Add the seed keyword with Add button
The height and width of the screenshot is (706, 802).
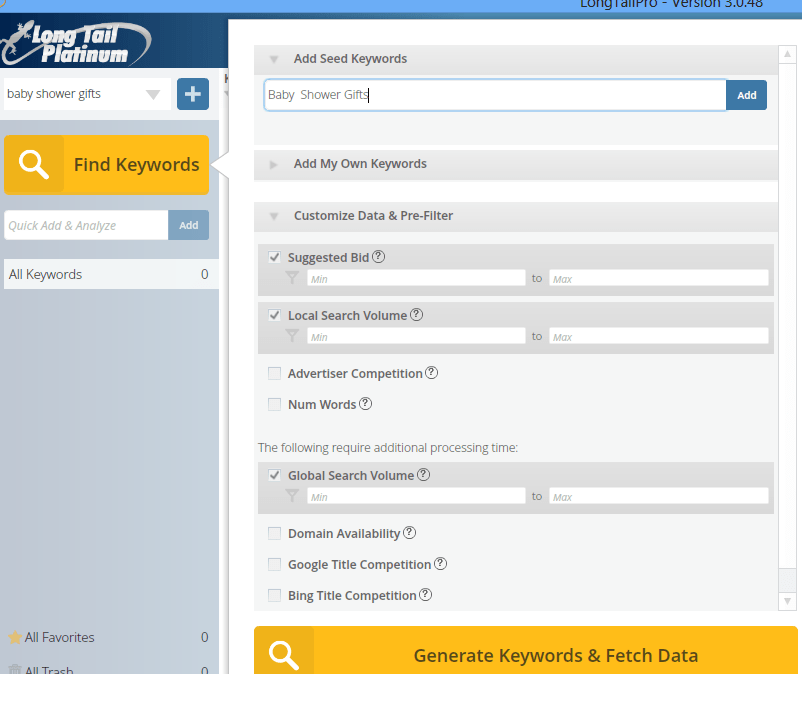coord(746,95)
